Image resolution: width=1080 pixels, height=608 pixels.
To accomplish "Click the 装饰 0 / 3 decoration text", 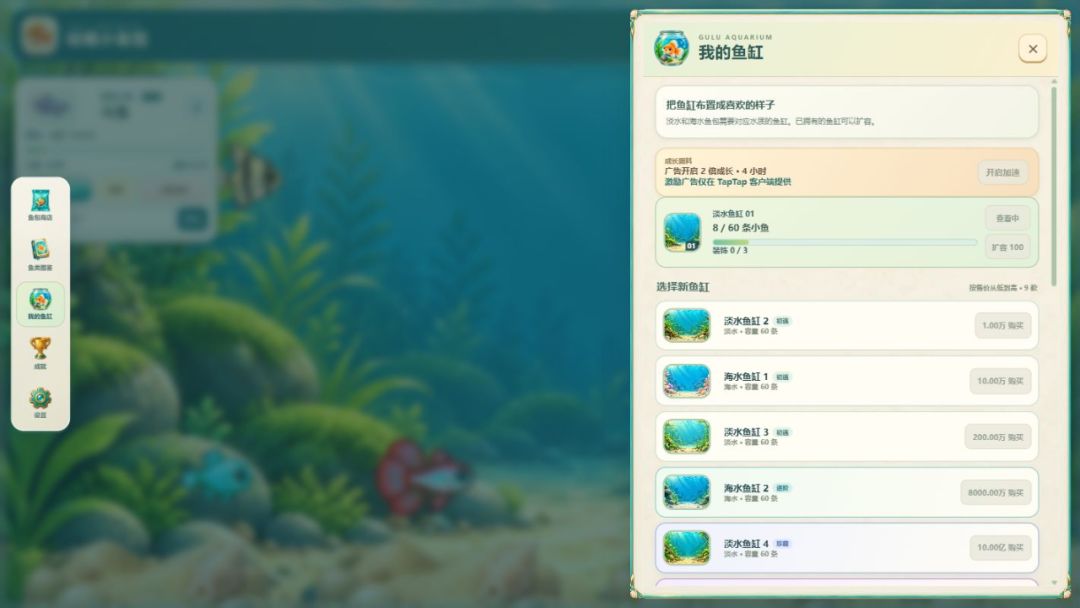I will [x=729, y=250].
